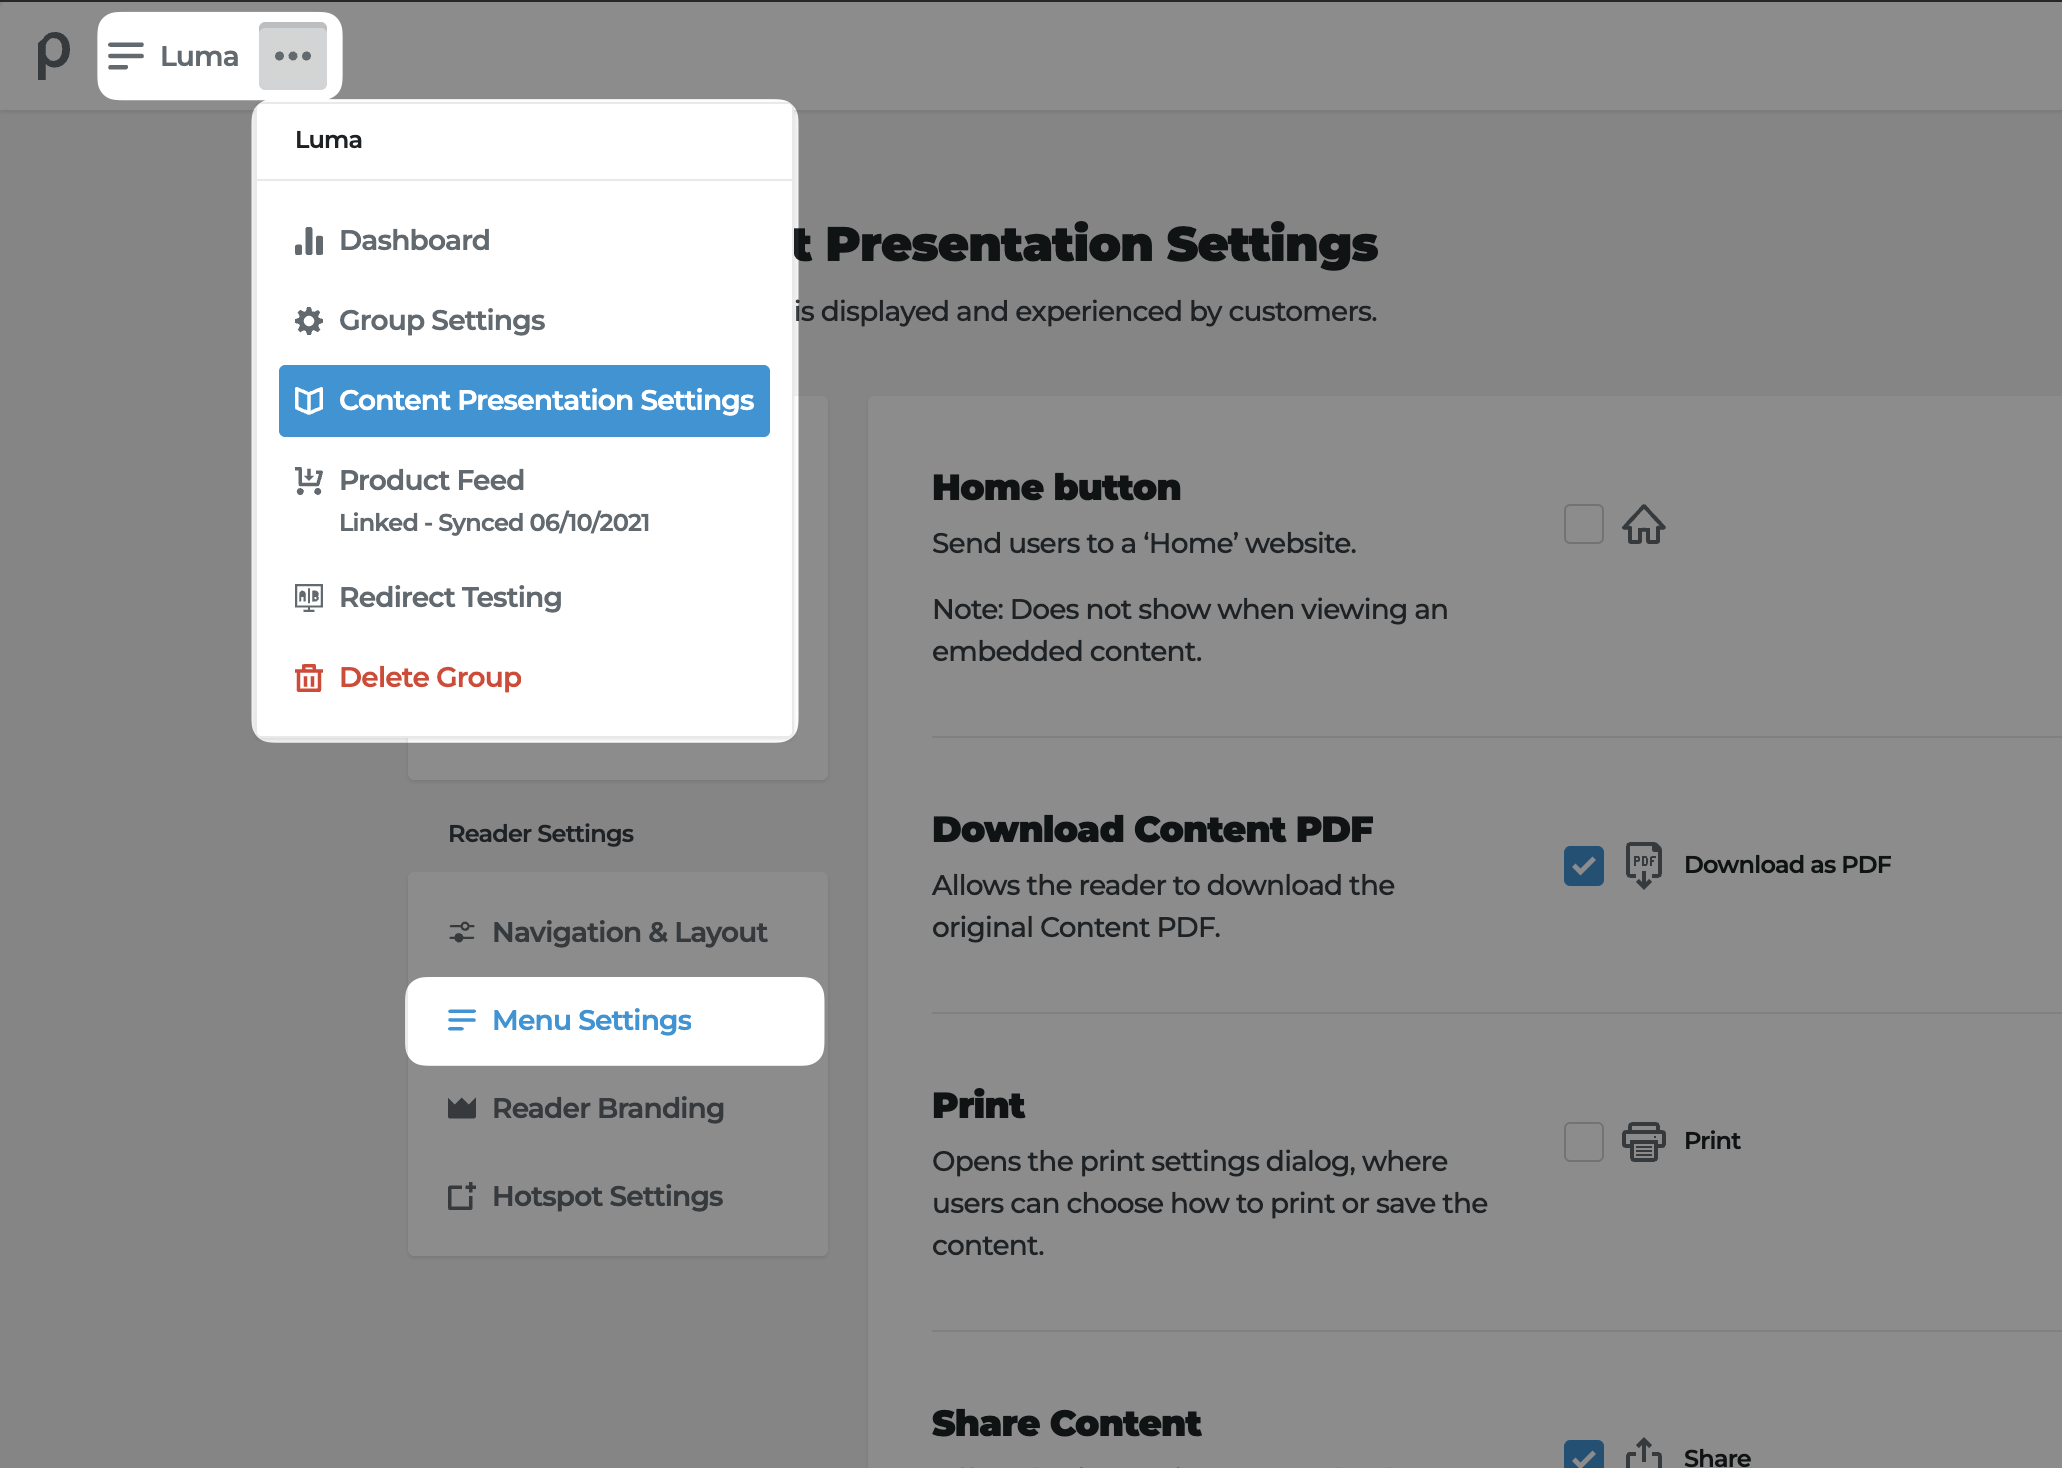The image size is (2062, 1468).
Task: Select the Menu Settings sidebar item
Action: 592,1020
